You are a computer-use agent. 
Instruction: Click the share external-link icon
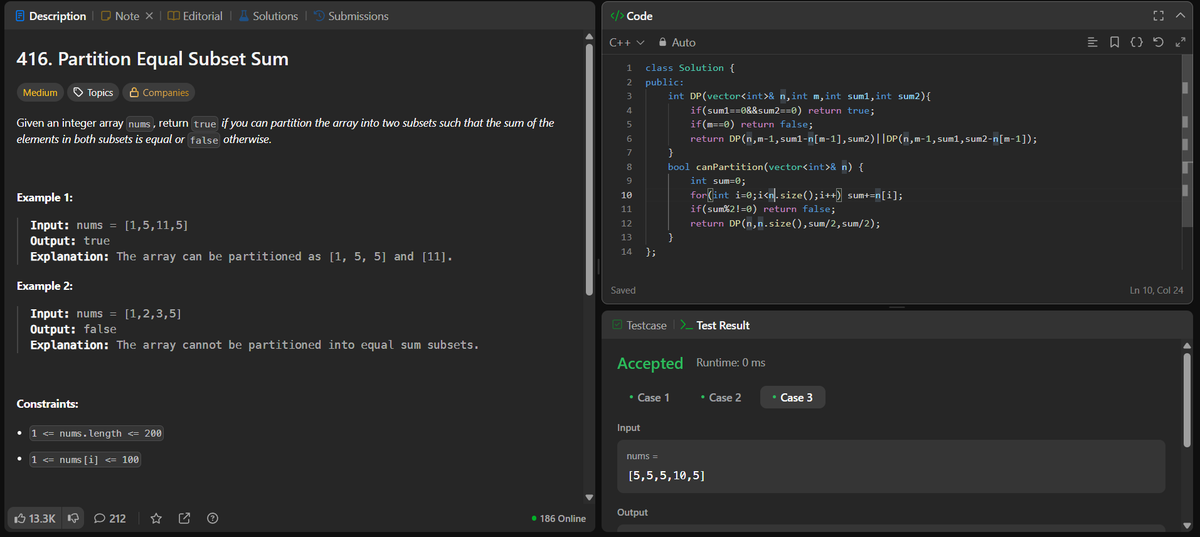(184, 518)
